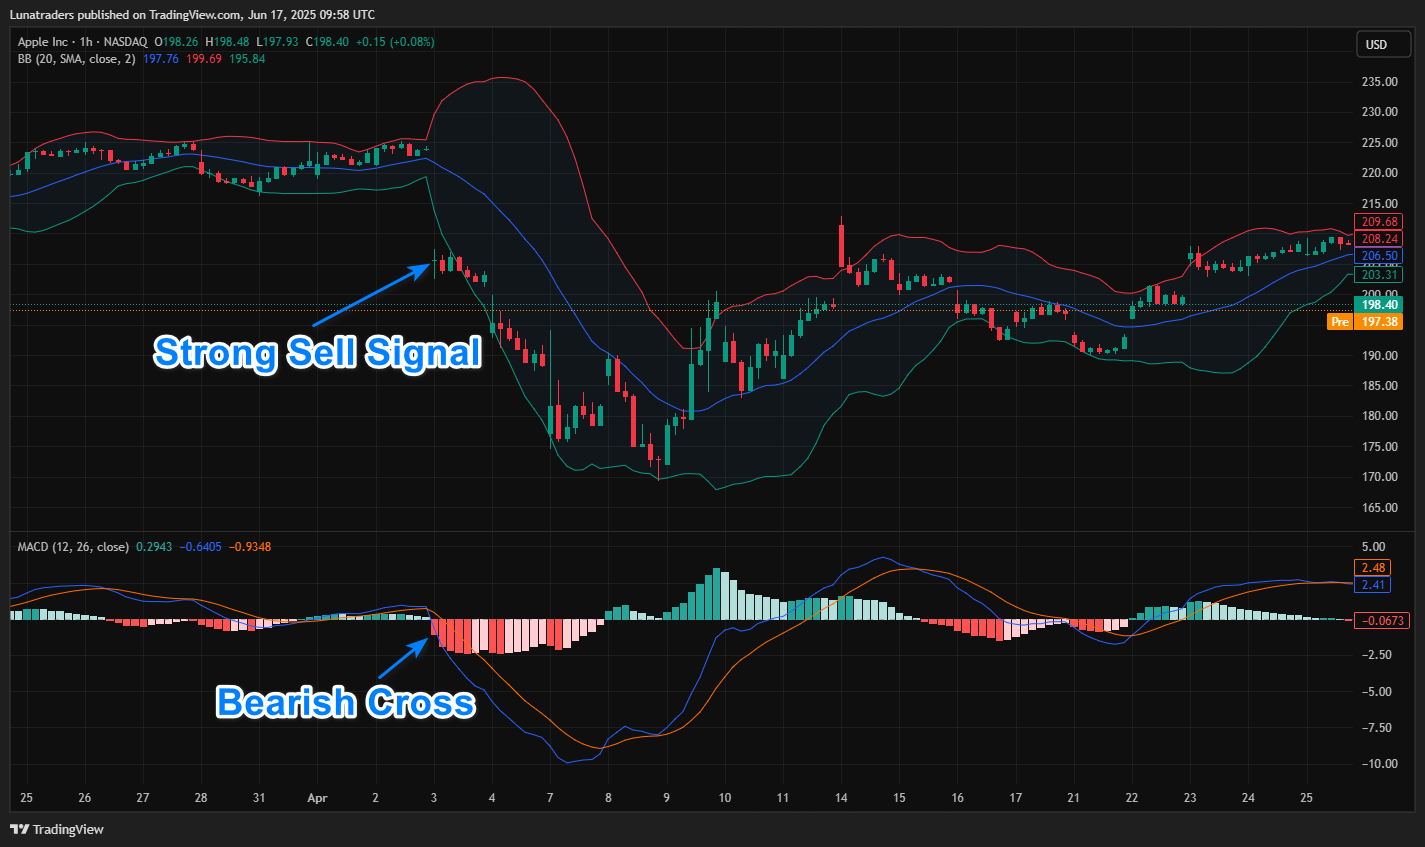Image resolution: width=1425 pixels, height=847 pixels.
Task: Click 185.00 on the price axis
Action: [1379, 386]
